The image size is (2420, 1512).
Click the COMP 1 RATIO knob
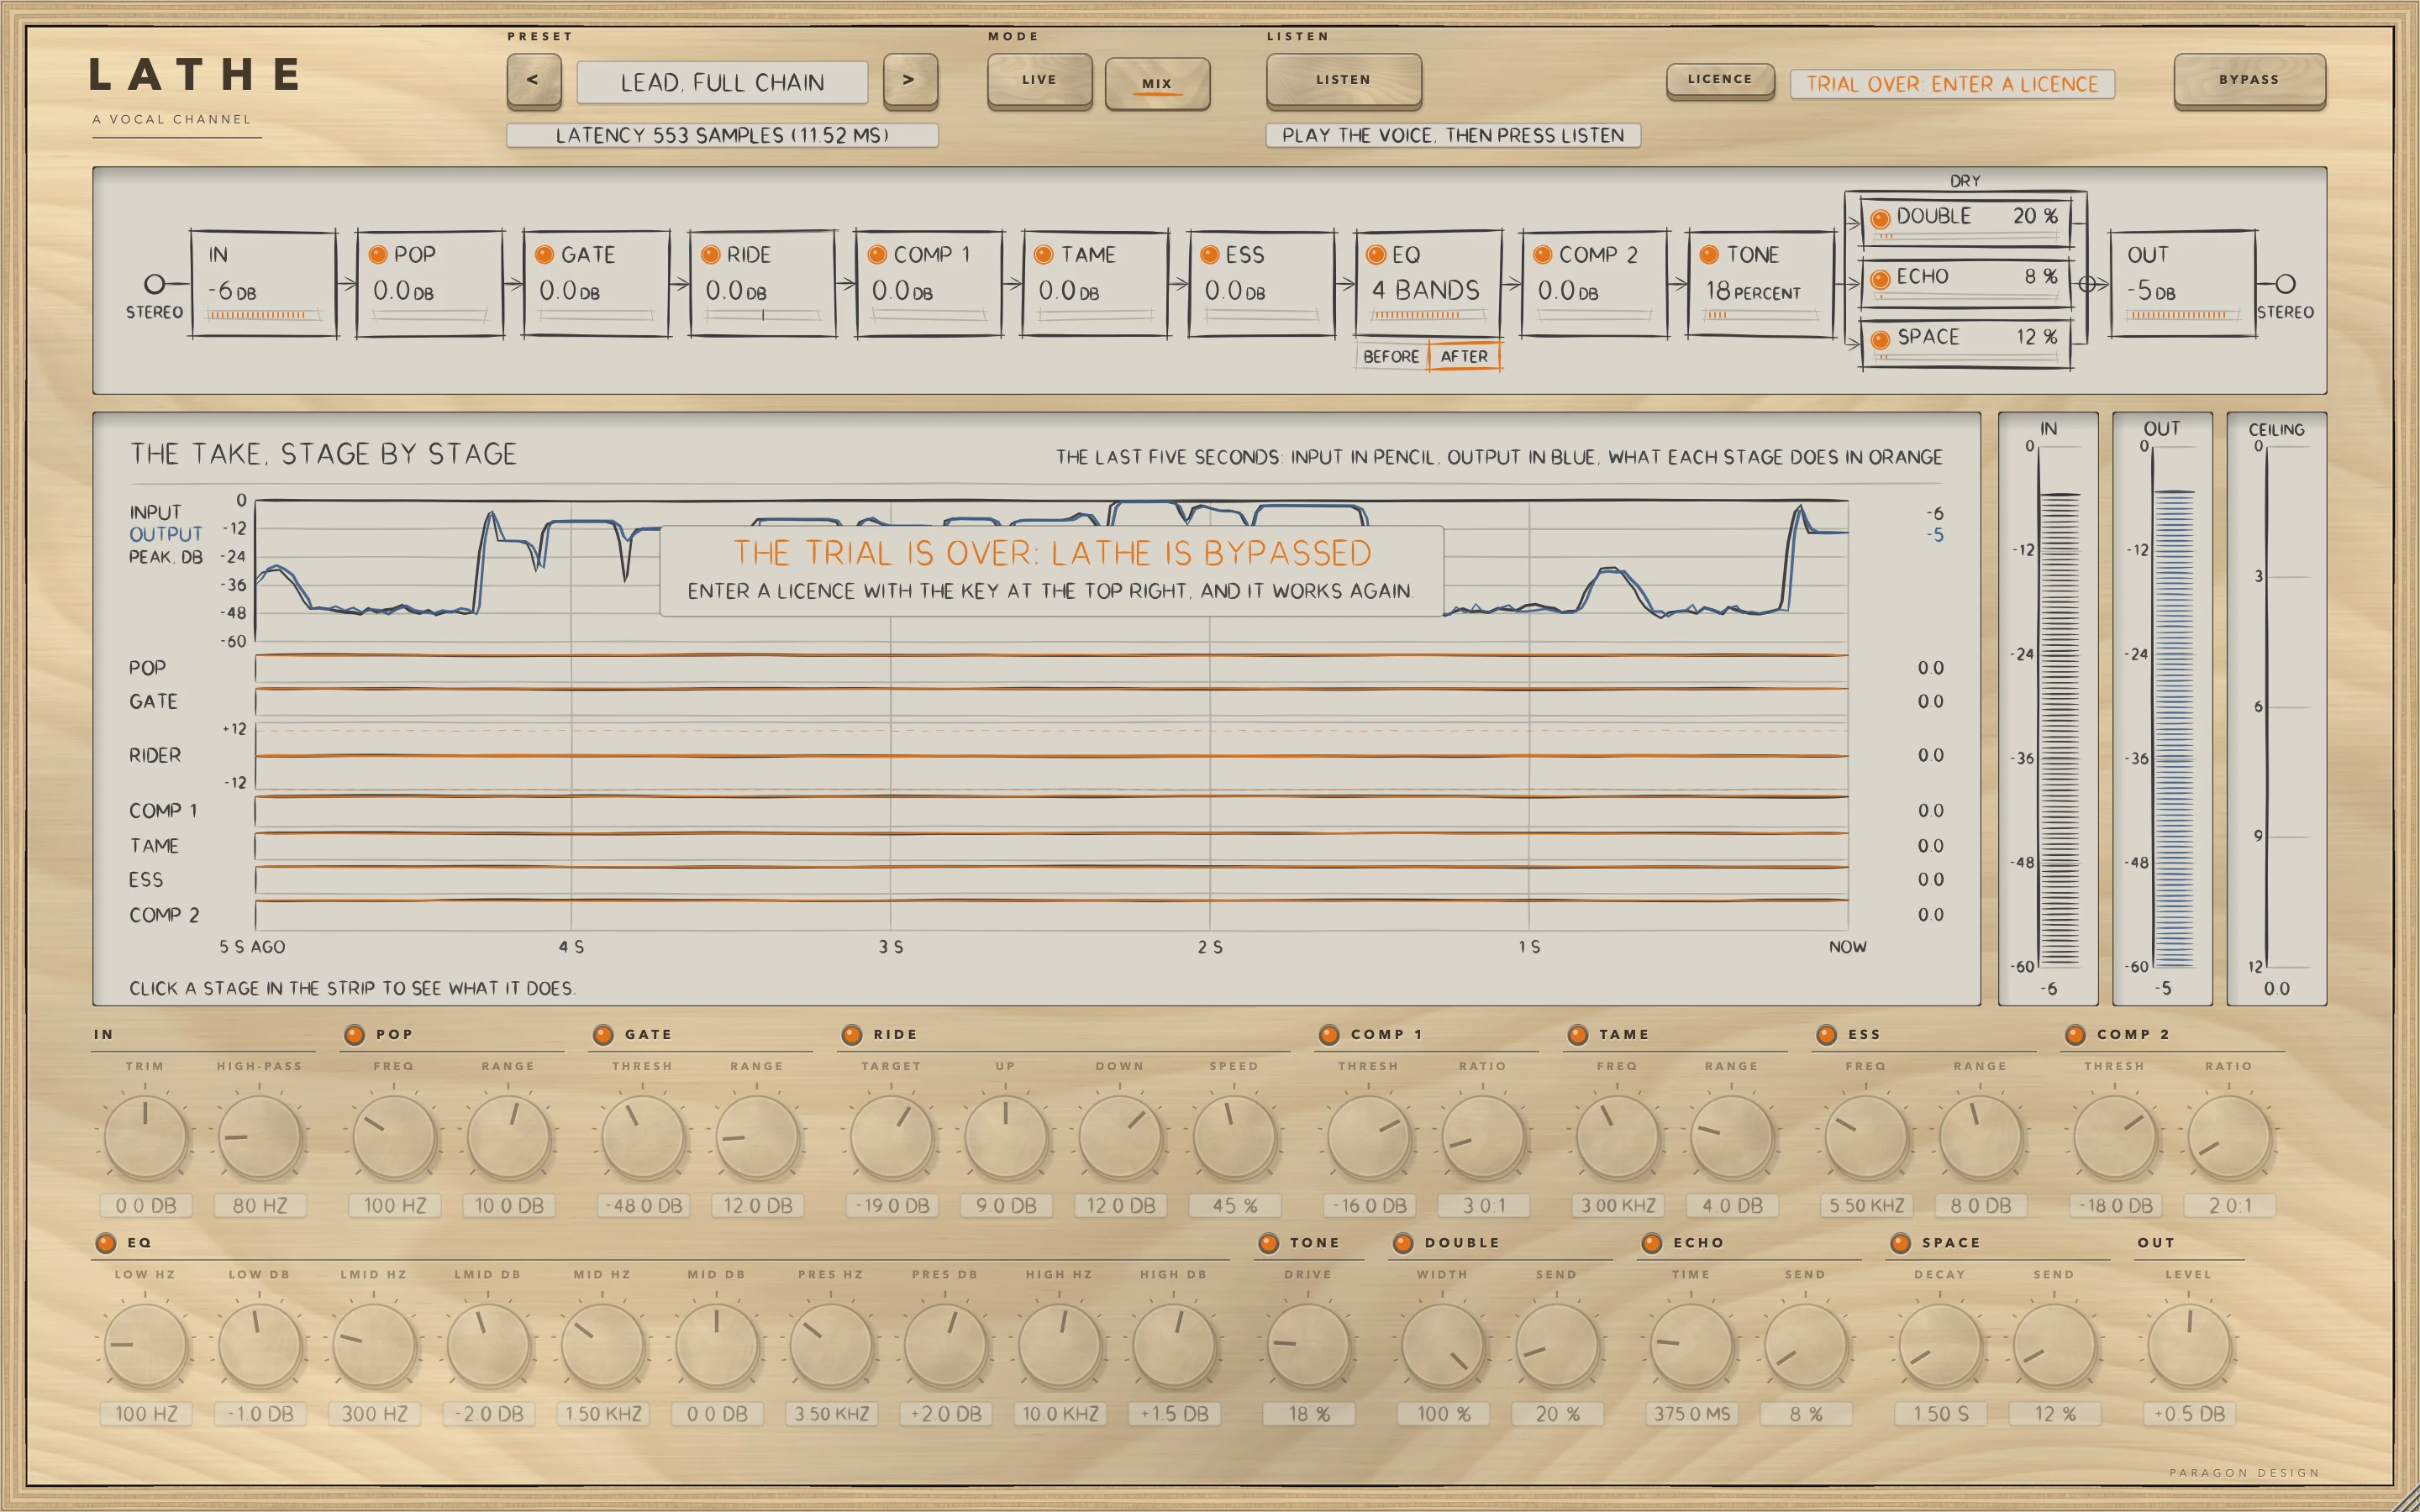(1483, 1137)
